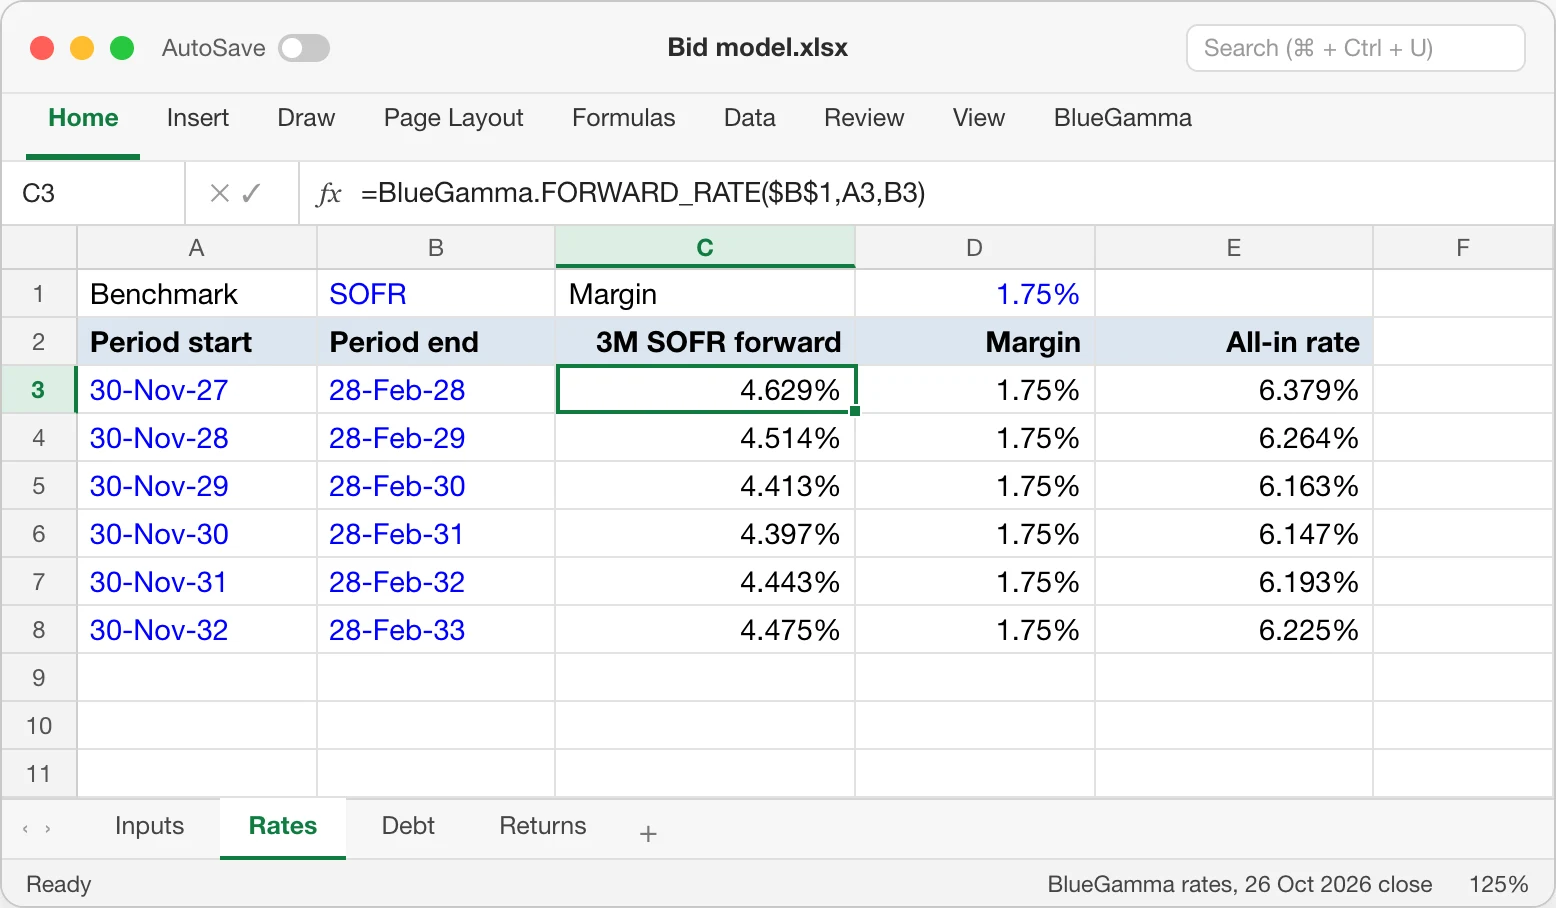1556x908 pixels.
Task: Select the blue 1.75% margin input in row 1
Action: point(975,294)
